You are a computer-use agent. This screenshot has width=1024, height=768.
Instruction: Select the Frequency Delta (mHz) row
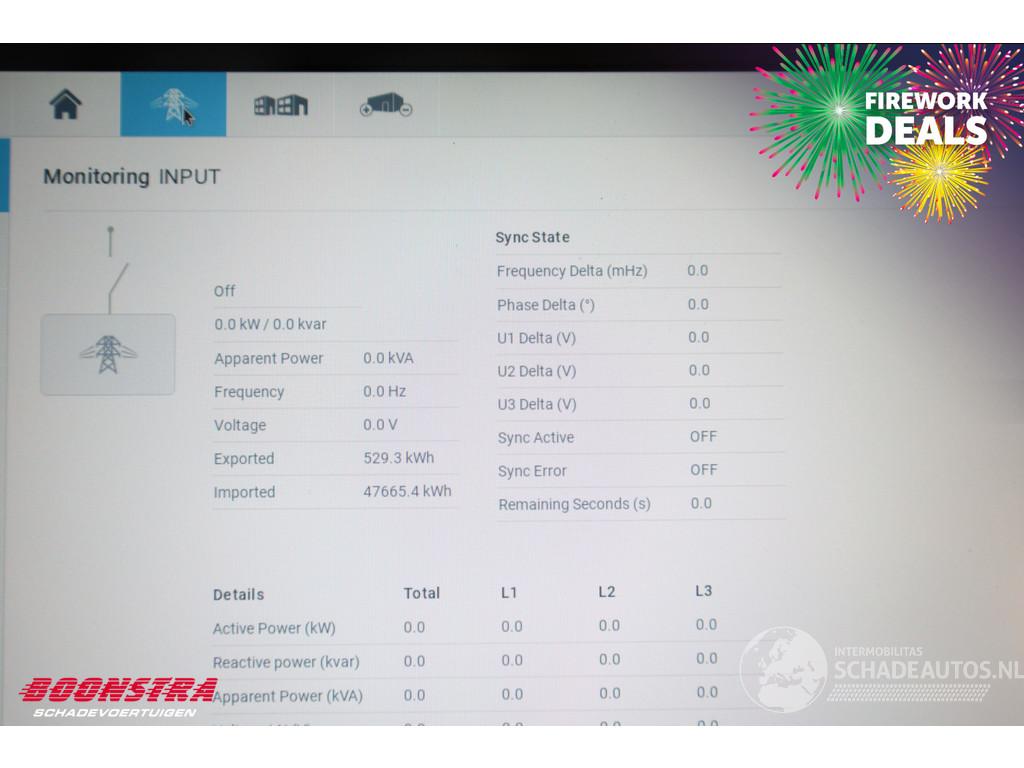[572, 271]
